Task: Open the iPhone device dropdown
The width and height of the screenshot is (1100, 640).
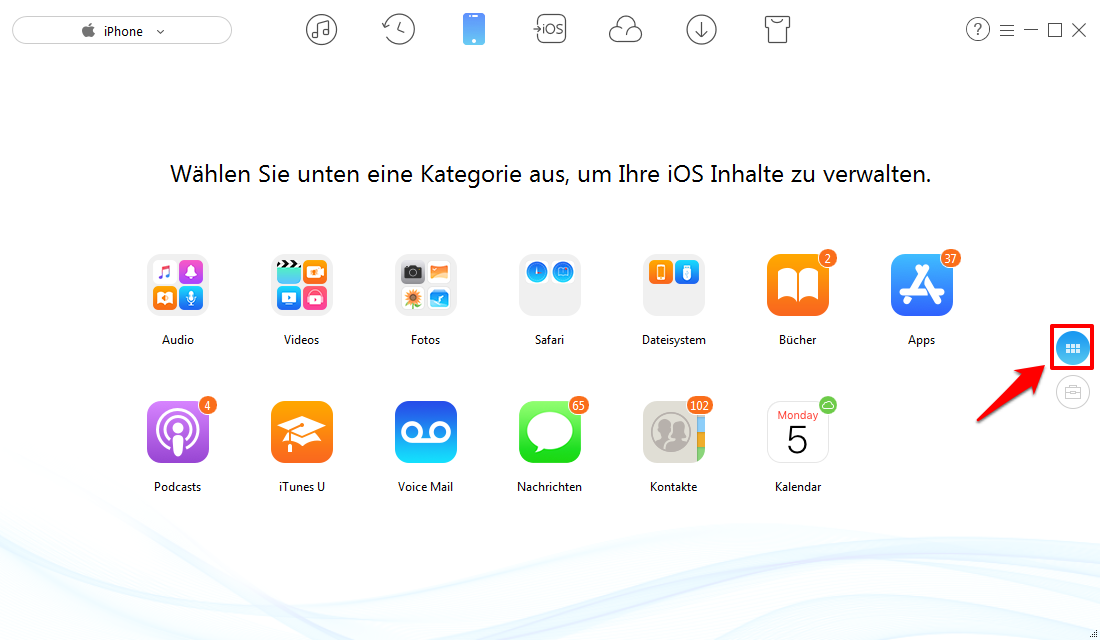Action: pyautogui.click(x=122, y=31)
